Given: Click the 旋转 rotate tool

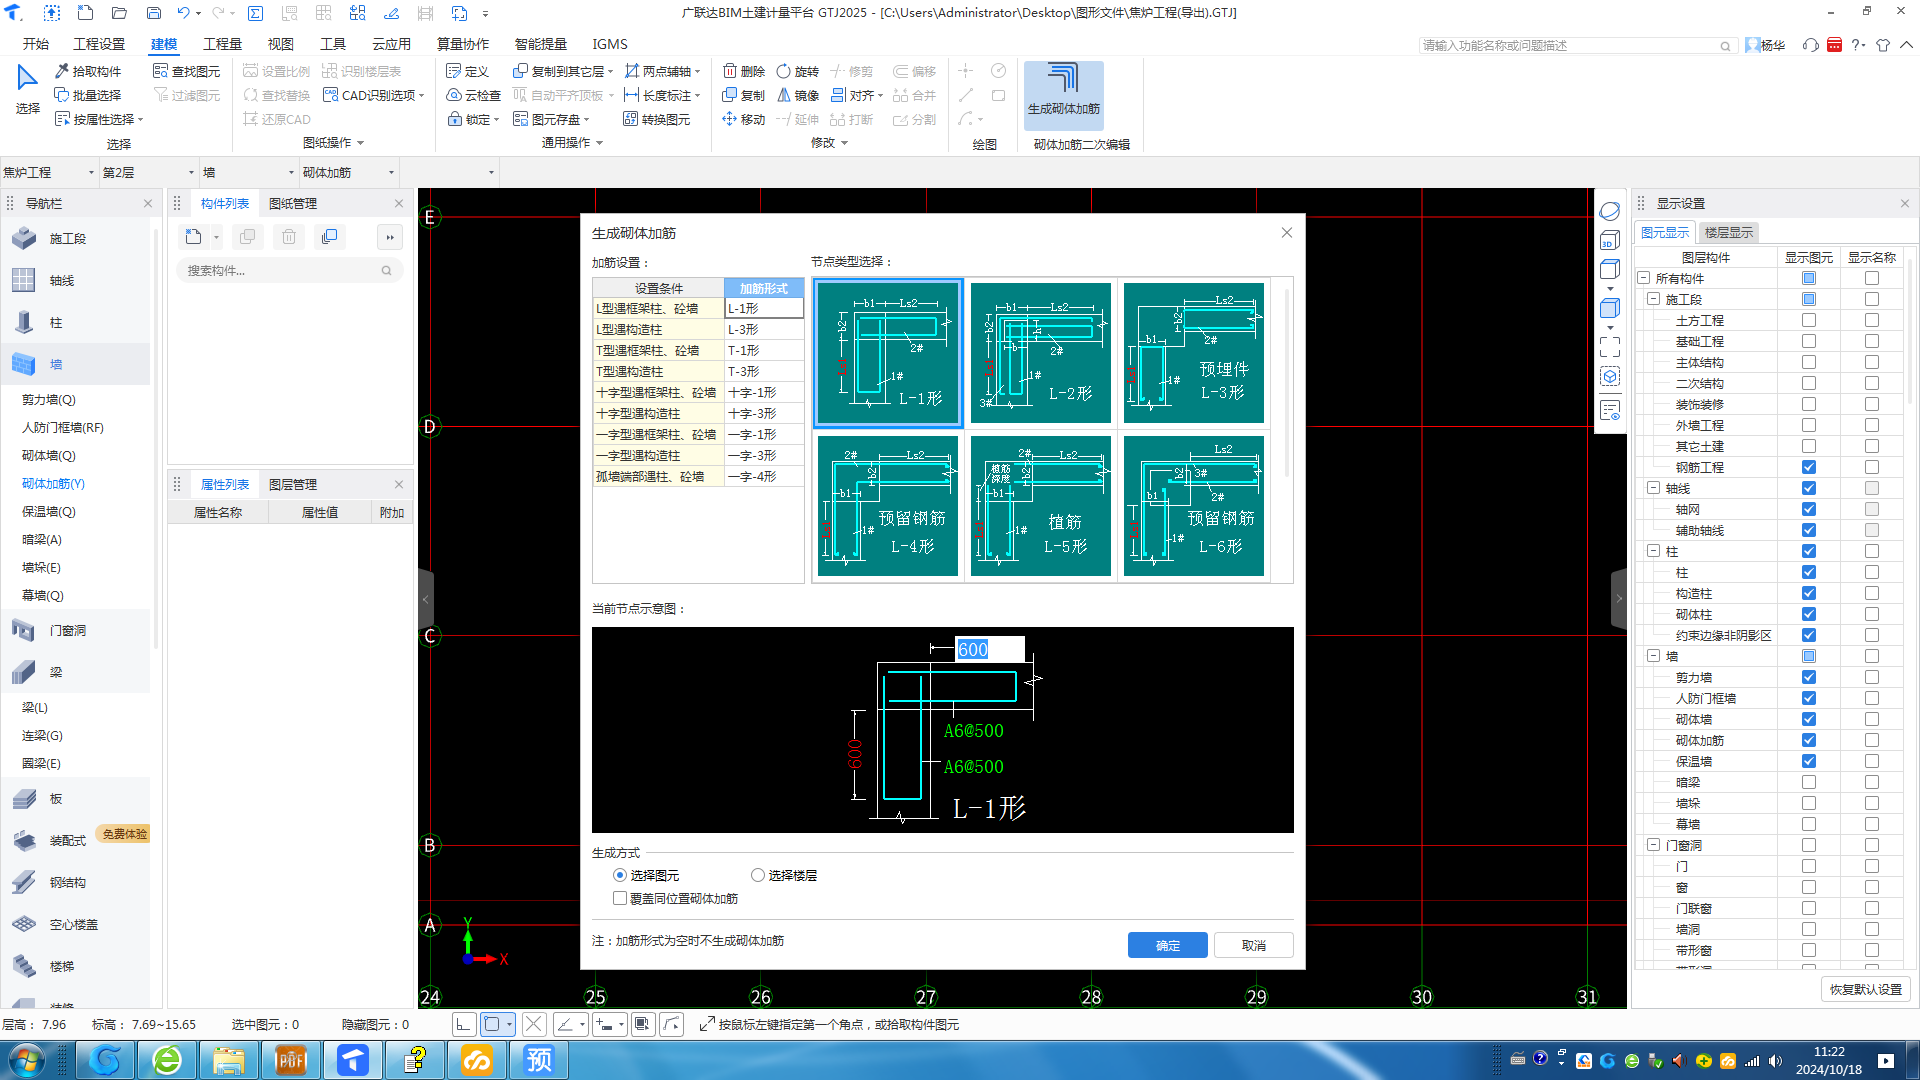Looking at the screenshot, I should tap(798, 71).
